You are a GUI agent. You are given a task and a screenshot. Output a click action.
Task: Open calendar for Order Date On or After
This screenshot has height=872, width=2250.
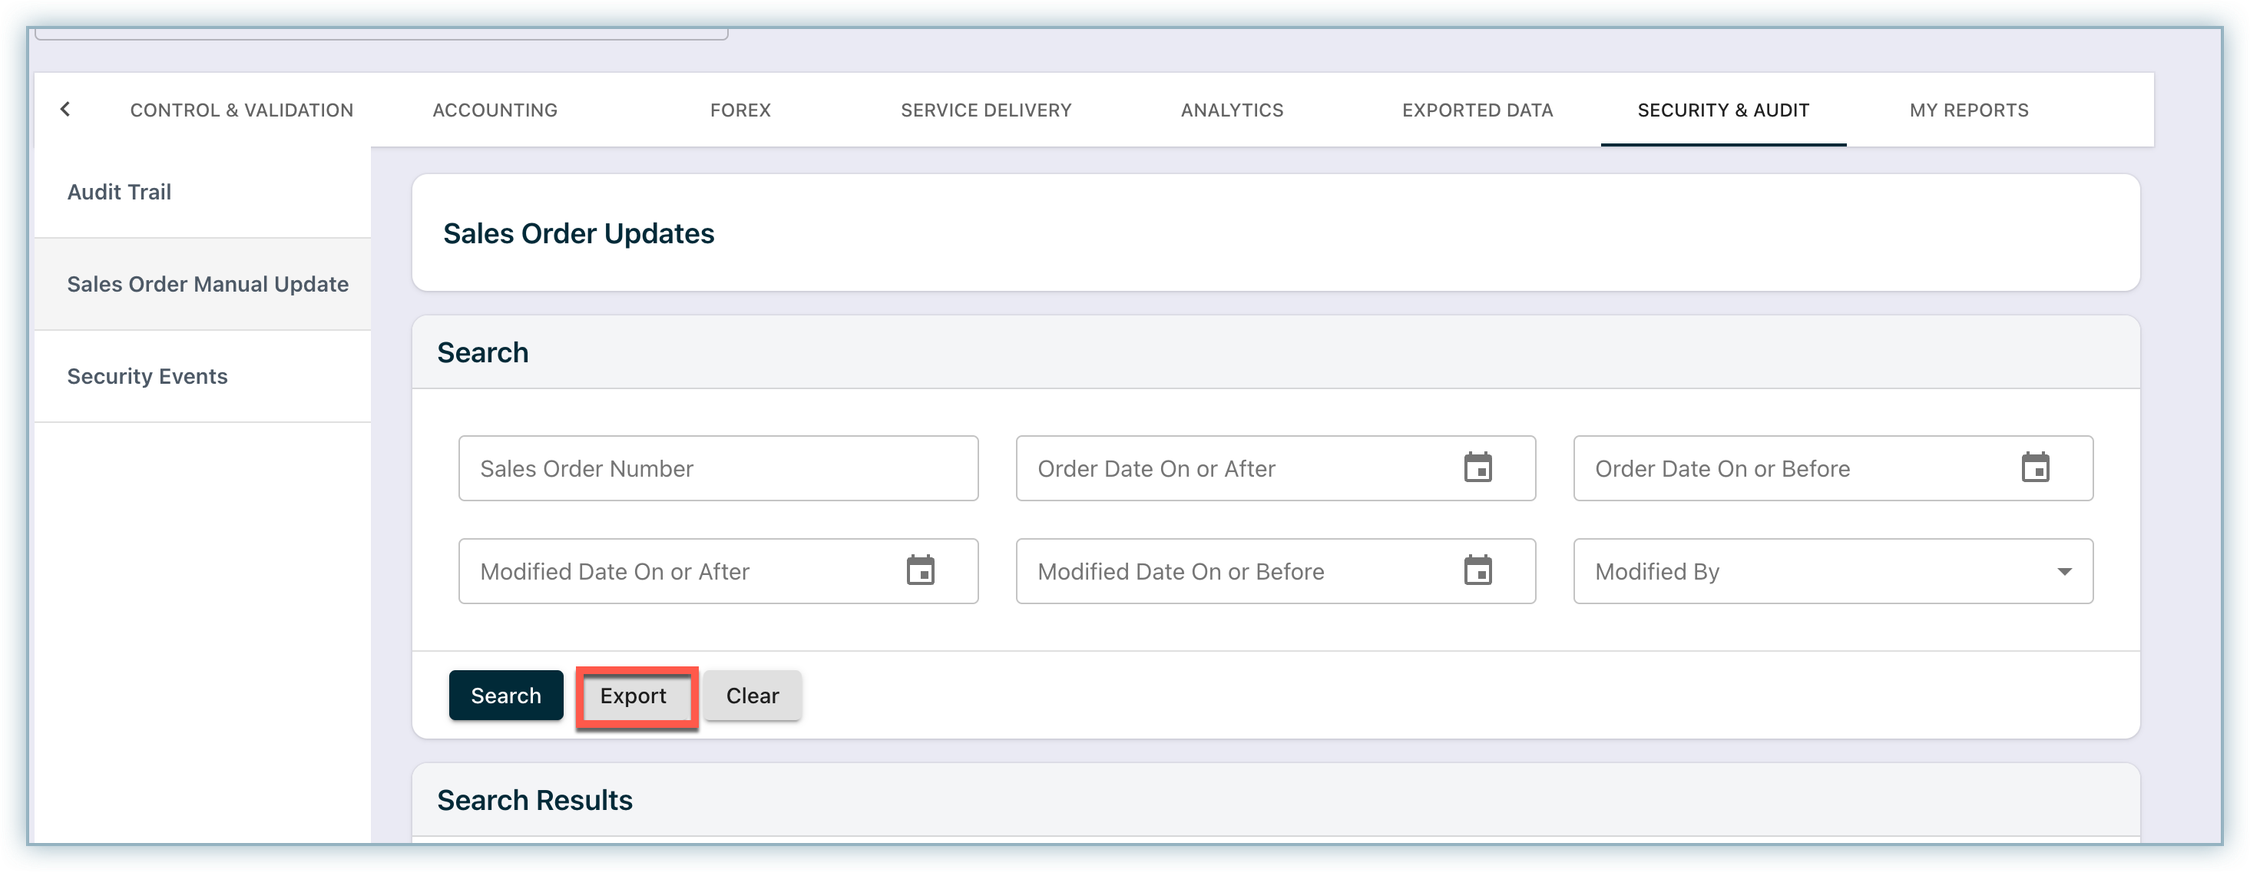1477,468
